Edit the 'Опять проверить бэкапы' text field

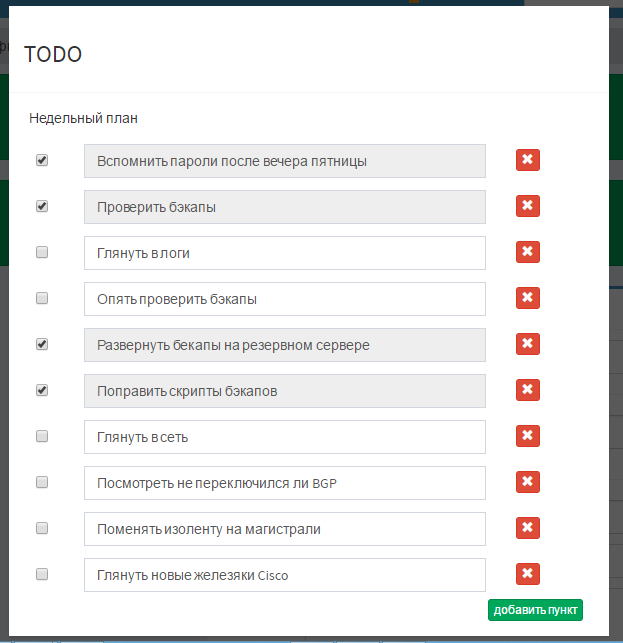285,299
